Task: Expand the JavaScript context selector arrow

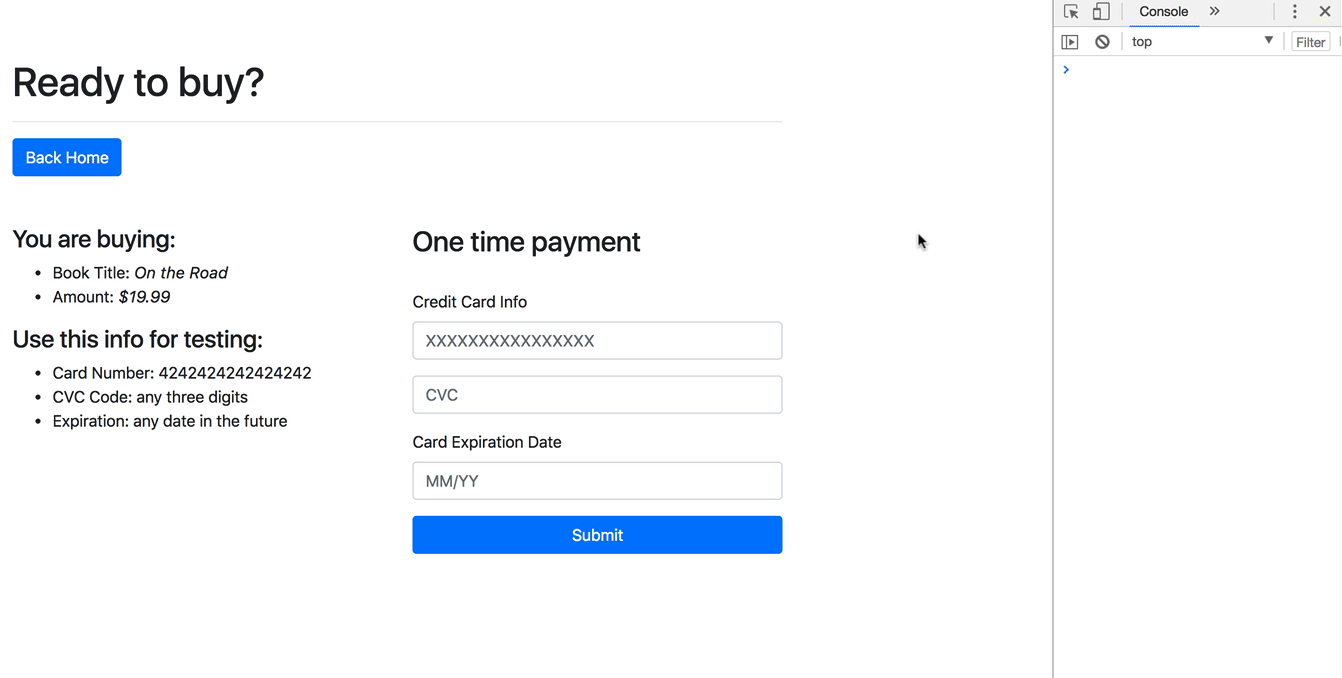Action: (x=1266, y=41)
